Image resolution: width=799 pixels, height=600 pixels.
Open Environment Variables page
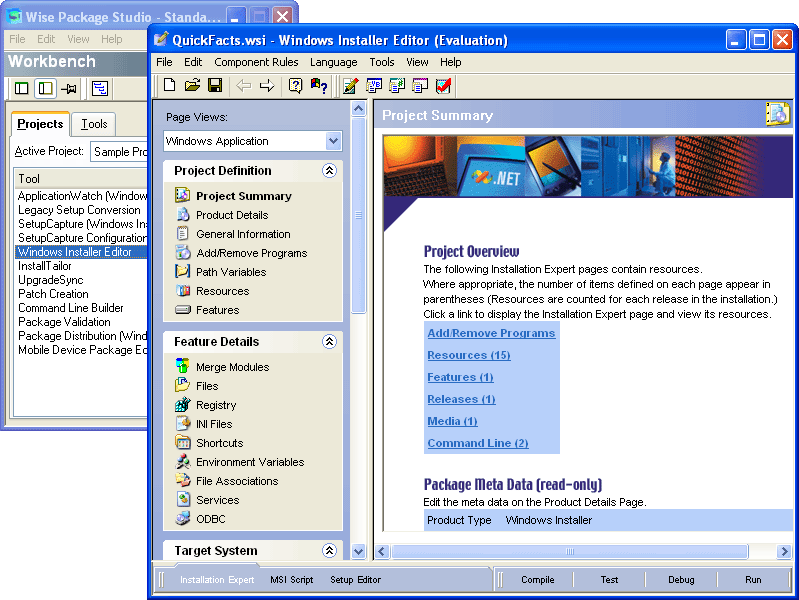click(250, 462)
